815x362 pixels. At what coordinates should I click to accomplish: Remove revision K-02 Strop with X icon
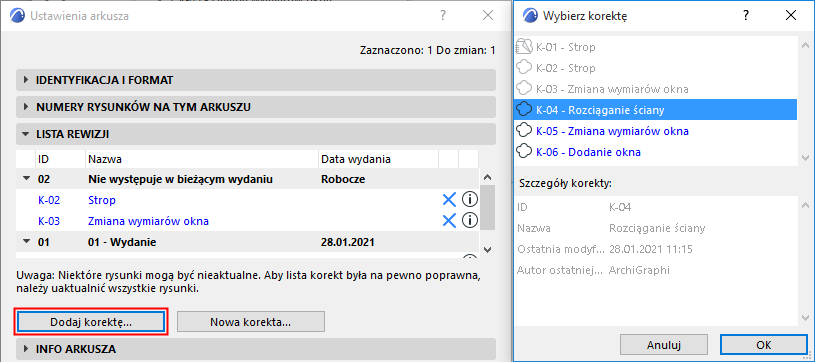[x=449, y=200]
